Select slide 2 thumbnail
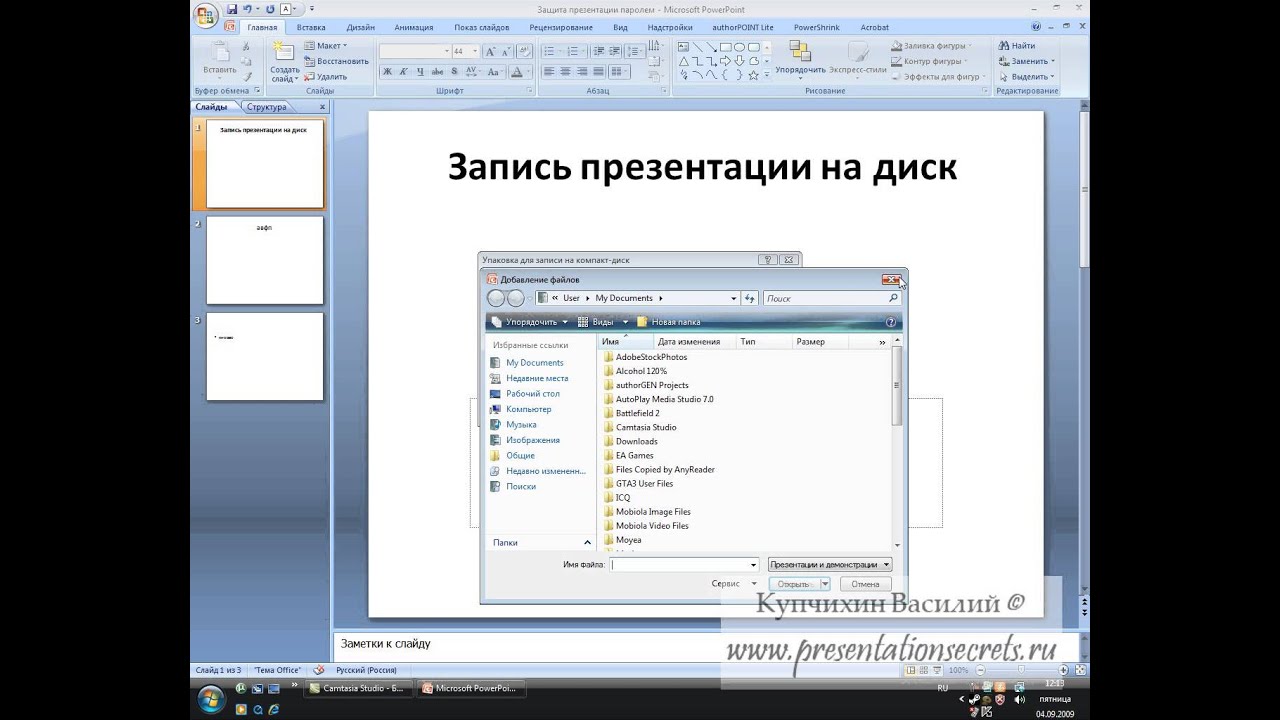 point(264,260)
